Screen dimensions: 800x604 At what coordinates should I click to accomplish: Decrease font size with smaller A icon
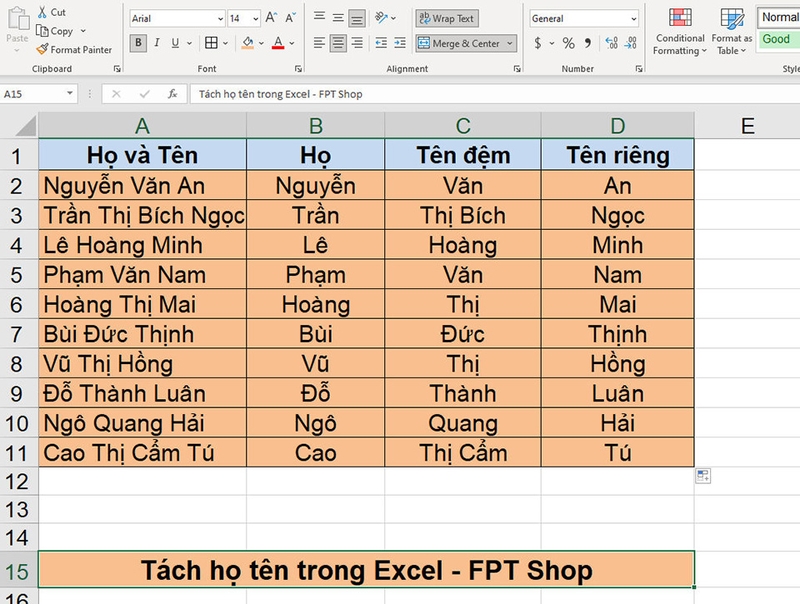(x=290, y=18)
